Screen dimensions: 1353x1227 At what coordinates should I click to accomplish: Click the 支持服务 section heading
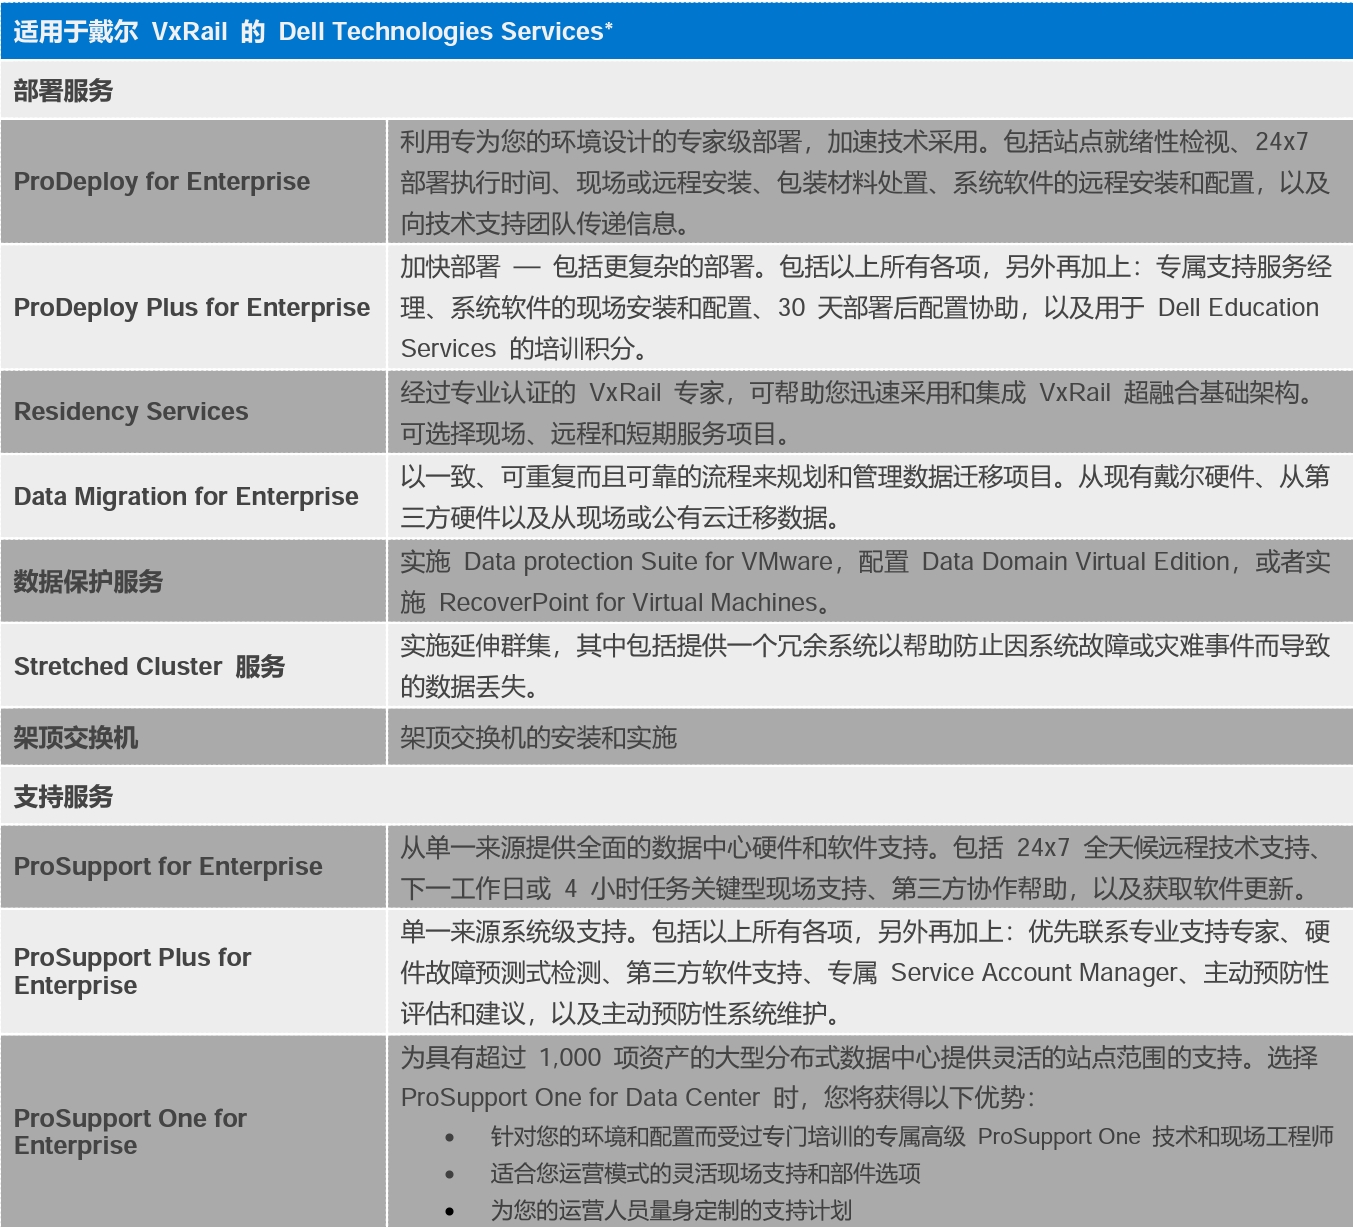pyautogui.click(x=63, y=797)
